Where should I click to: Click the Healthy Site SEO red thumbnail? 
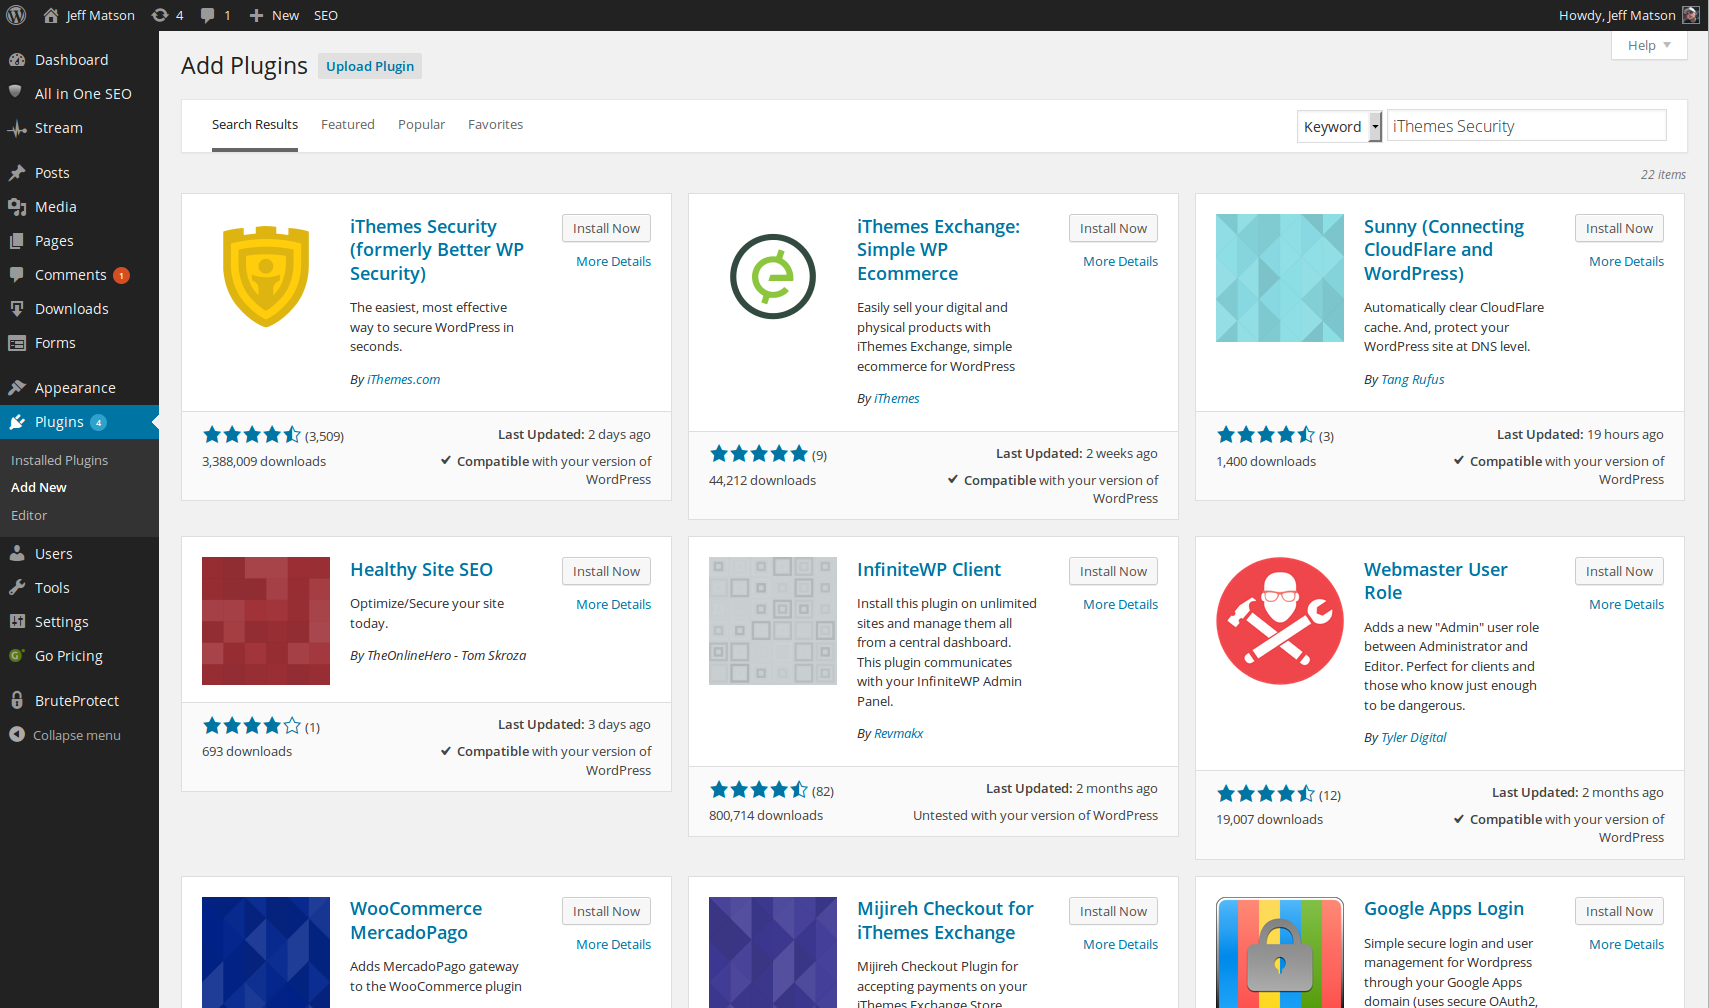[266, 621]
